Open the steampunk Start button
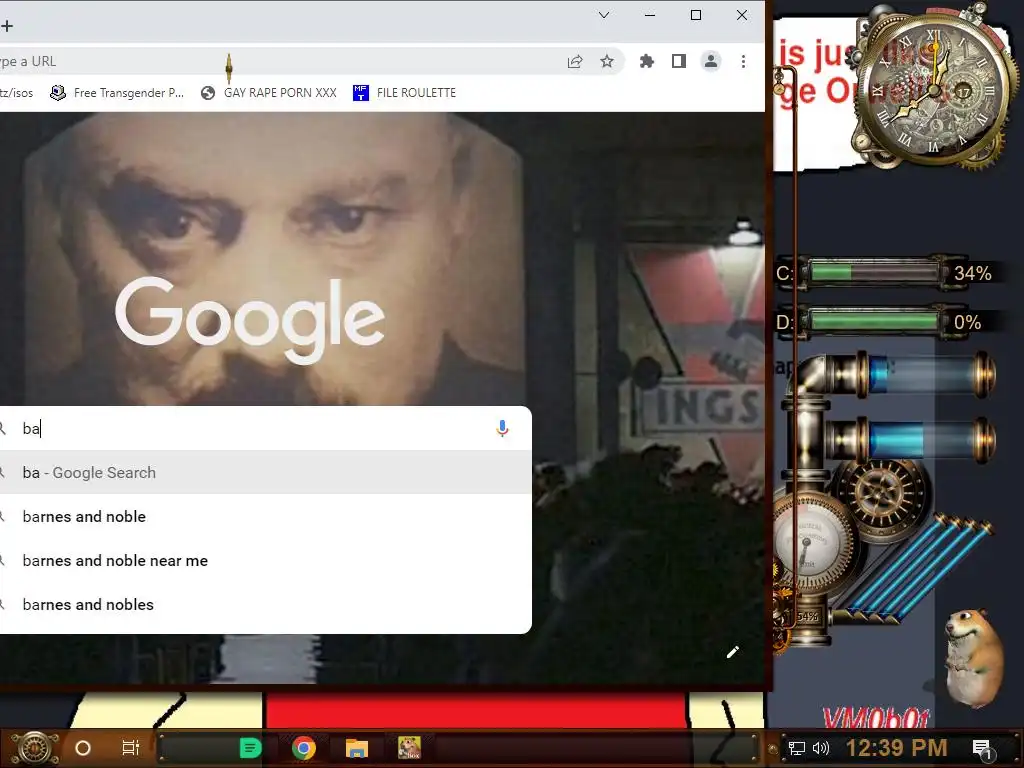 [34, 748]
